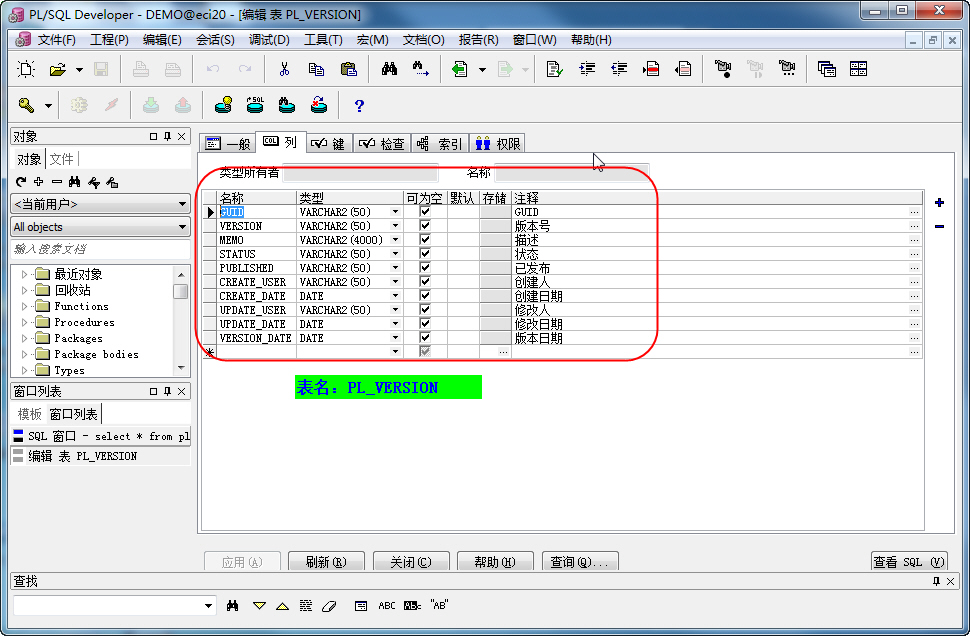Screen dimensions: 970x636
Task: Click the blue plus to add a column
Action: [x=939, y=202]
